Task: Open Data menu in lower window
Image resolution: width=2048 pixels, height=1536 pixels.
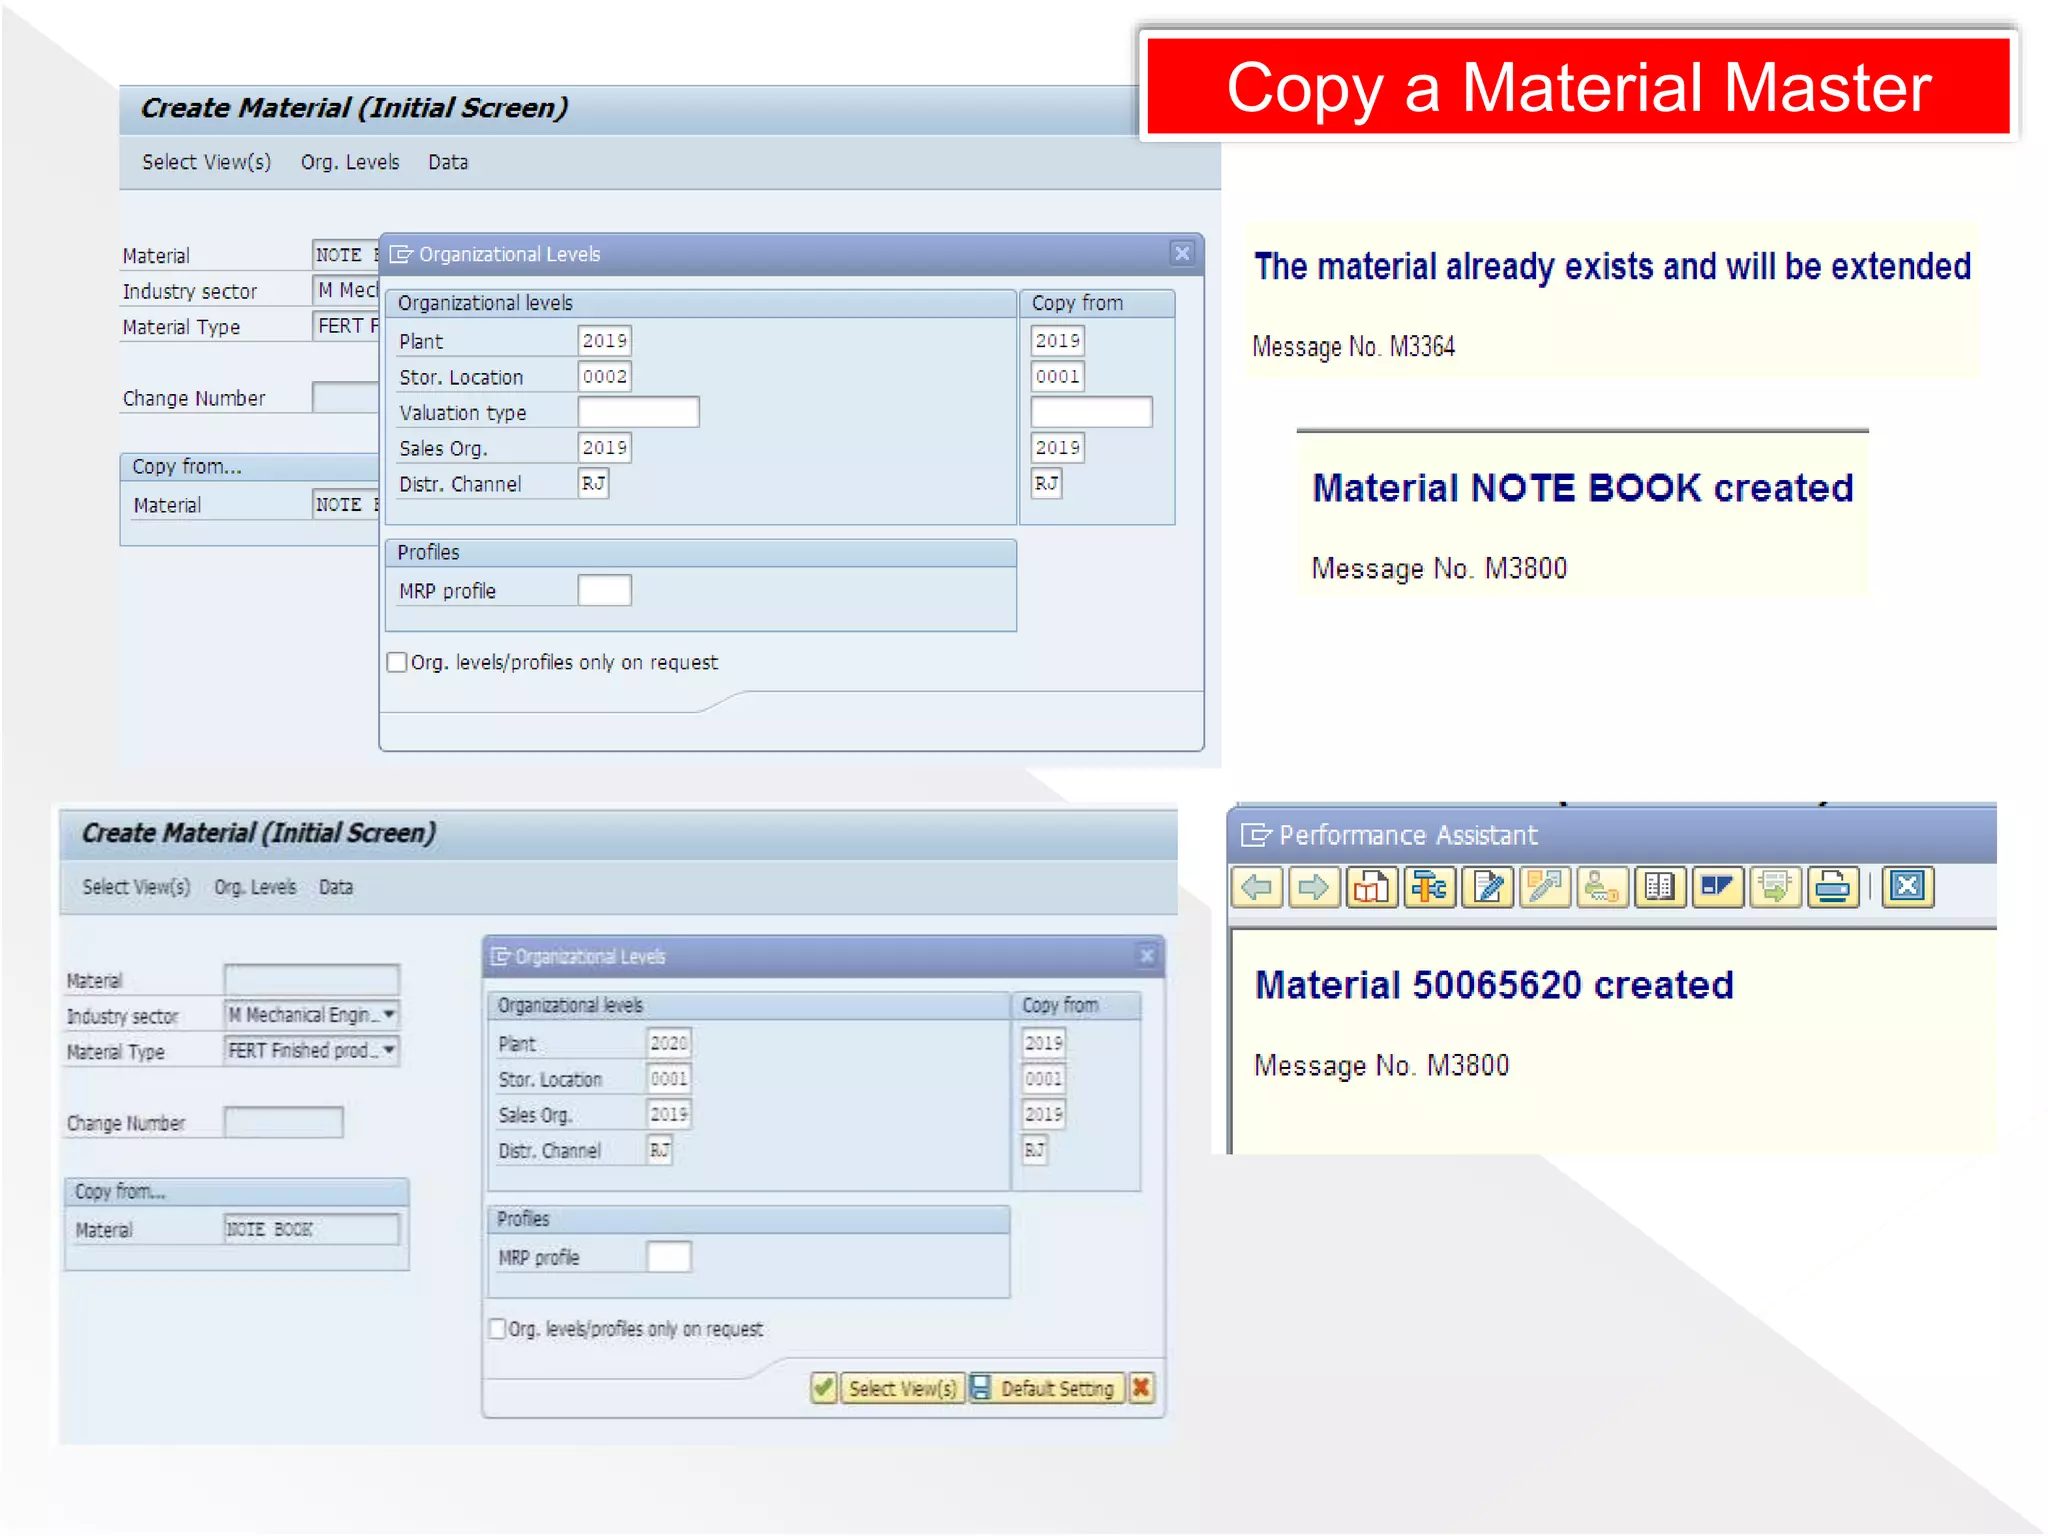Action: coord(336,887)
